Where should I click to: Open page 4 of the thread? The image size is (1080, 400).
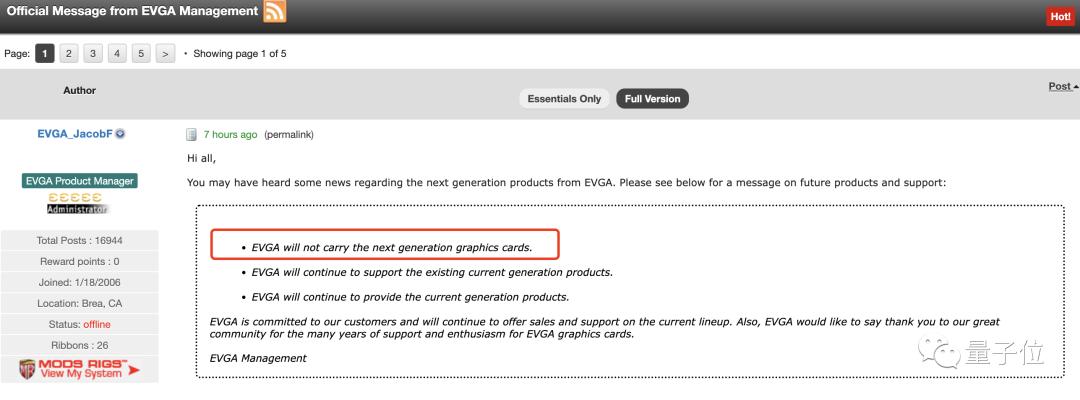click(x=117, y=53)
